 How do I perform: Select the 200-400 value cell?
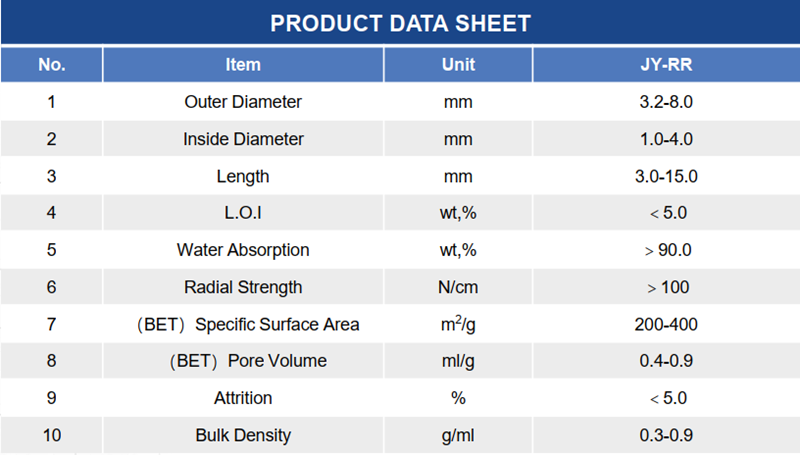point(665,324)
